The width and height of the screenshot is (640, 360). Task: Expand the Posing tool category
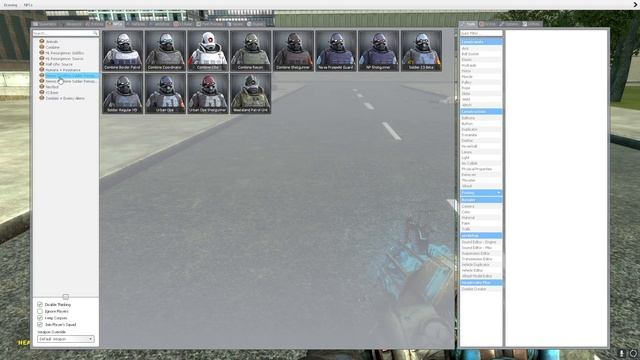coord(481,193)
